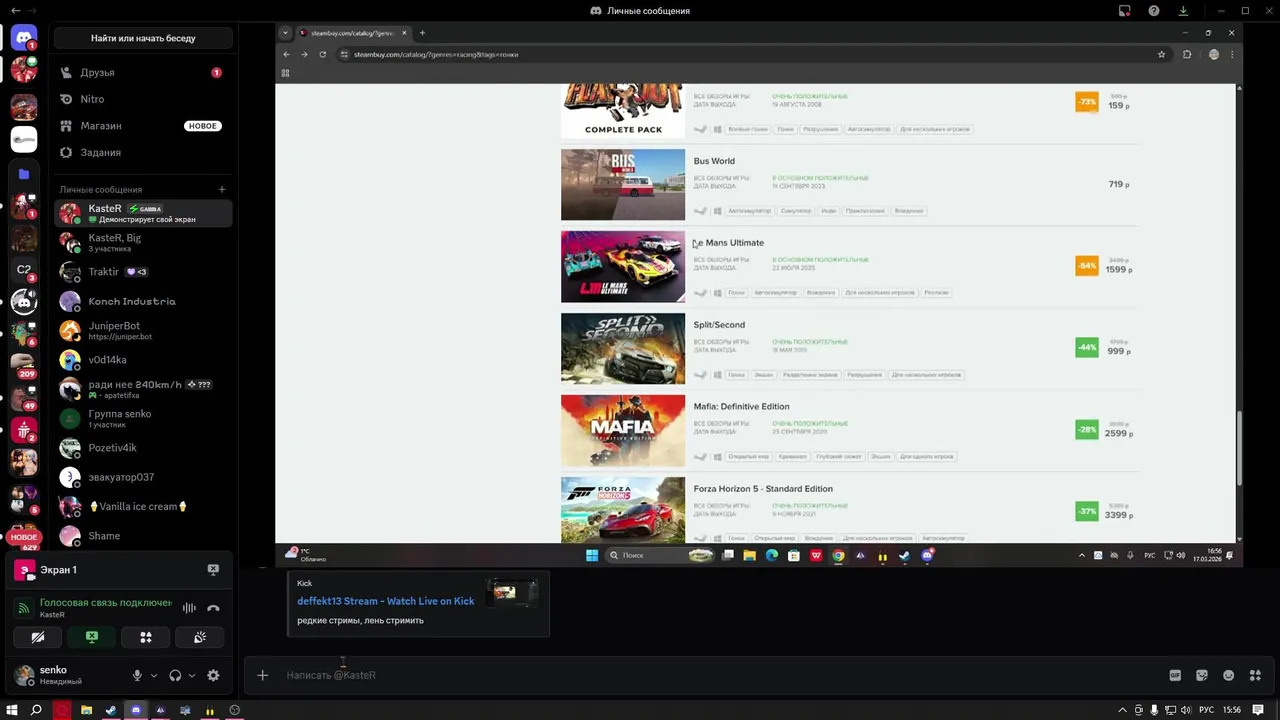Open the Traktir conversation

(x=143, y=272)
